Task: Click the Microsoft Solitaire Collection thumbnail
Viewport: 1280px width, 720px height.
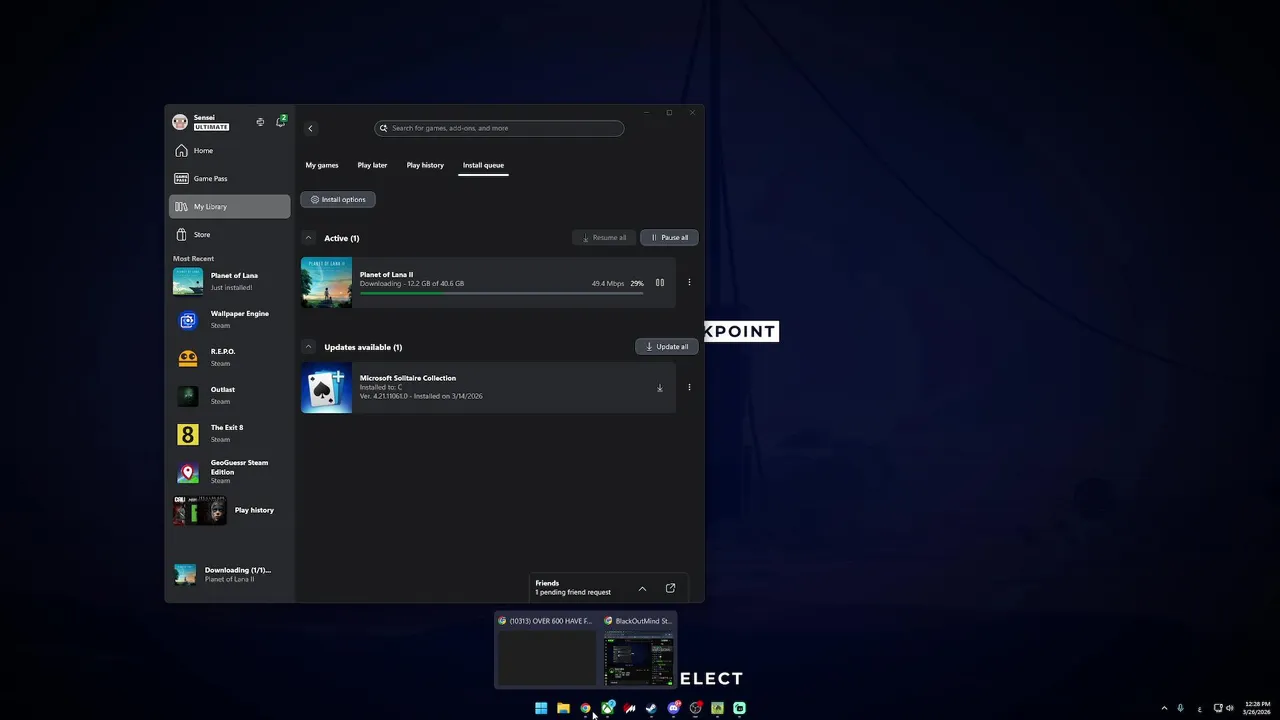Action: pos(326,388)
